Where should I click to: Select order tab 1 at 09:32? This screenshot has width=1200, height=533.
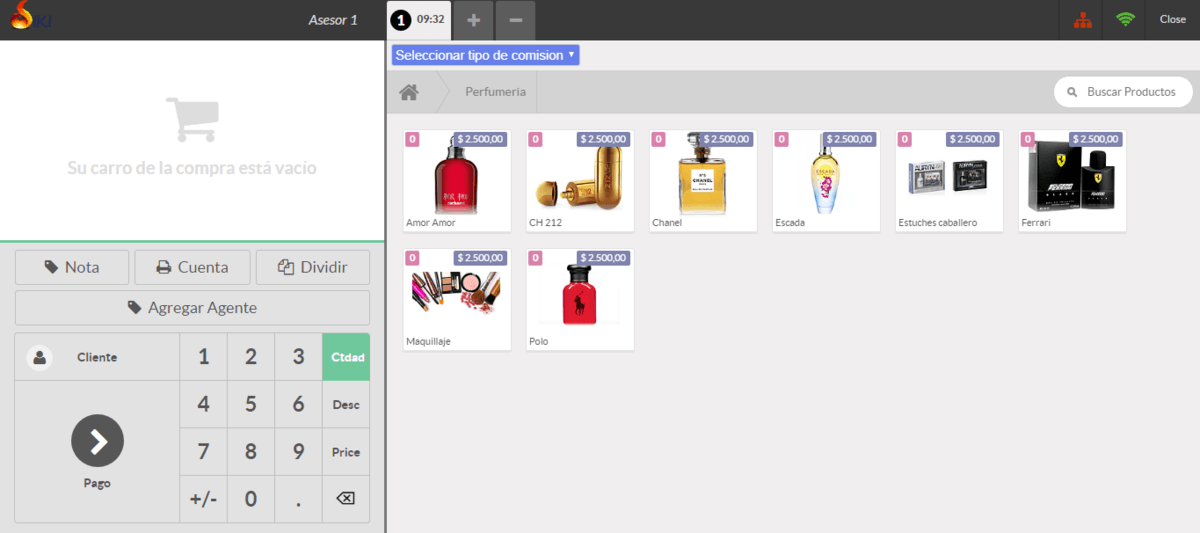point(419,20)
